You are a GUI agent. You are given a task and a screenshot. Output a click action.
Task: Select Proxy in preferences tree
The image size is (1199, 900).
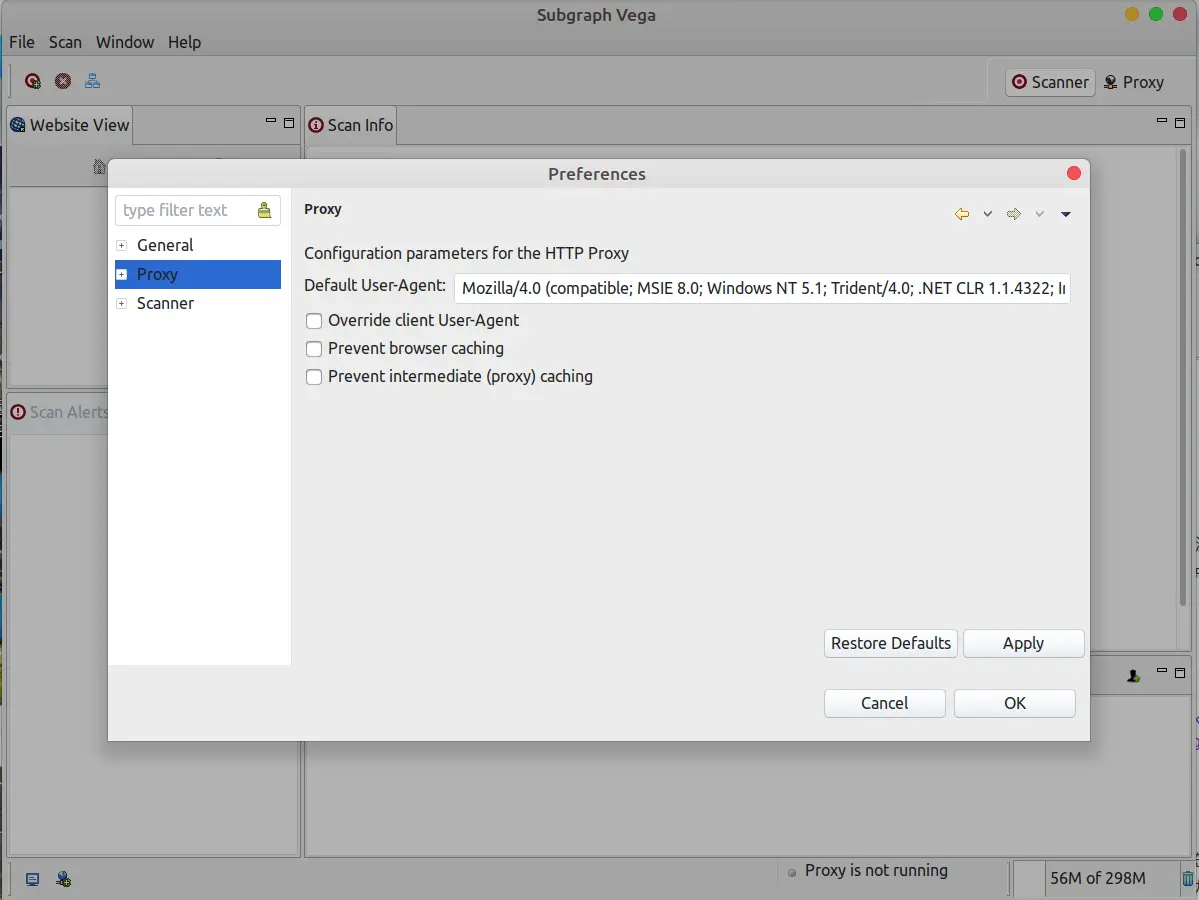click(x=158, y=275)
